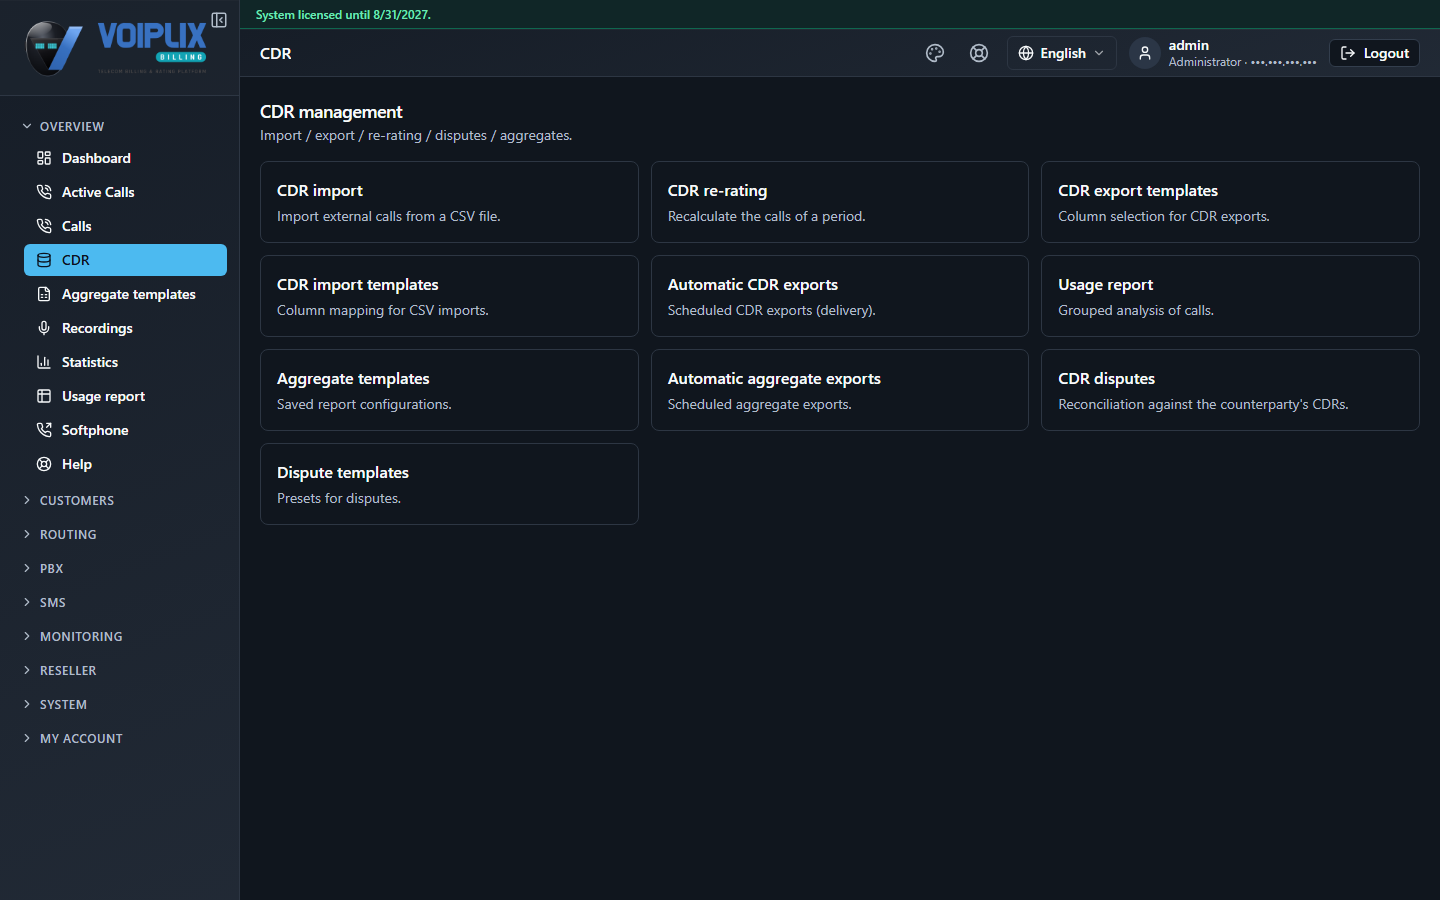Image resolution: width=1440 pixels, height=900 pixels.
Task: Open the CDR re-rating card
Action: point(840,202)
